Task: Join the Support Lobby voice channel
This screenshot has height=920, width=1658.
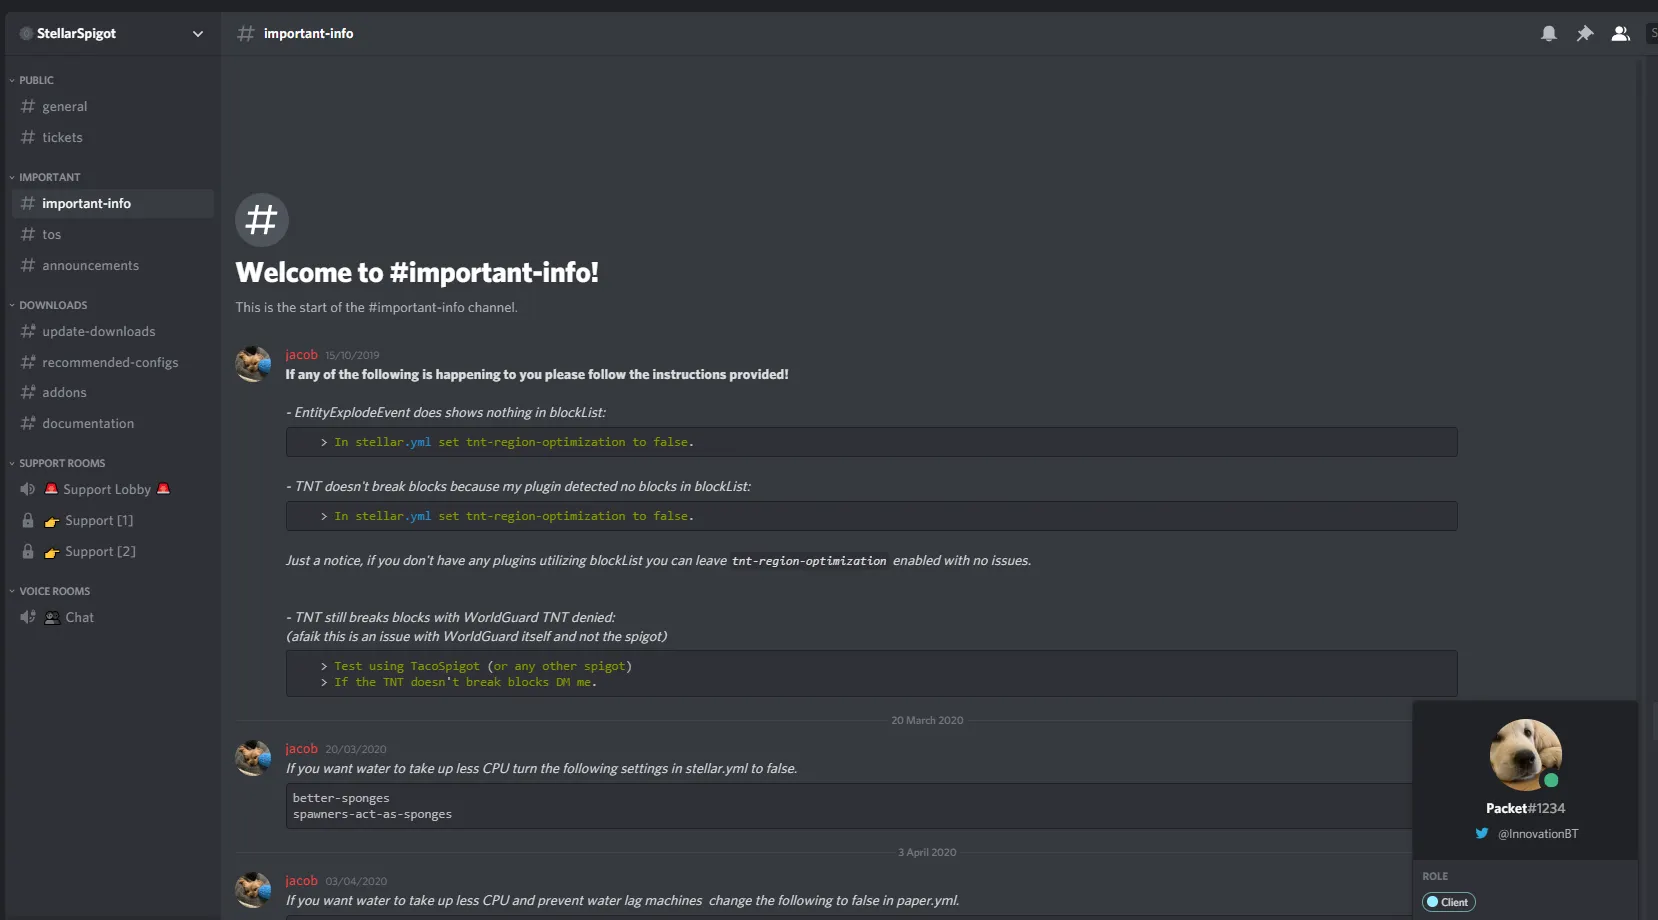Action: tap(106, 490)
